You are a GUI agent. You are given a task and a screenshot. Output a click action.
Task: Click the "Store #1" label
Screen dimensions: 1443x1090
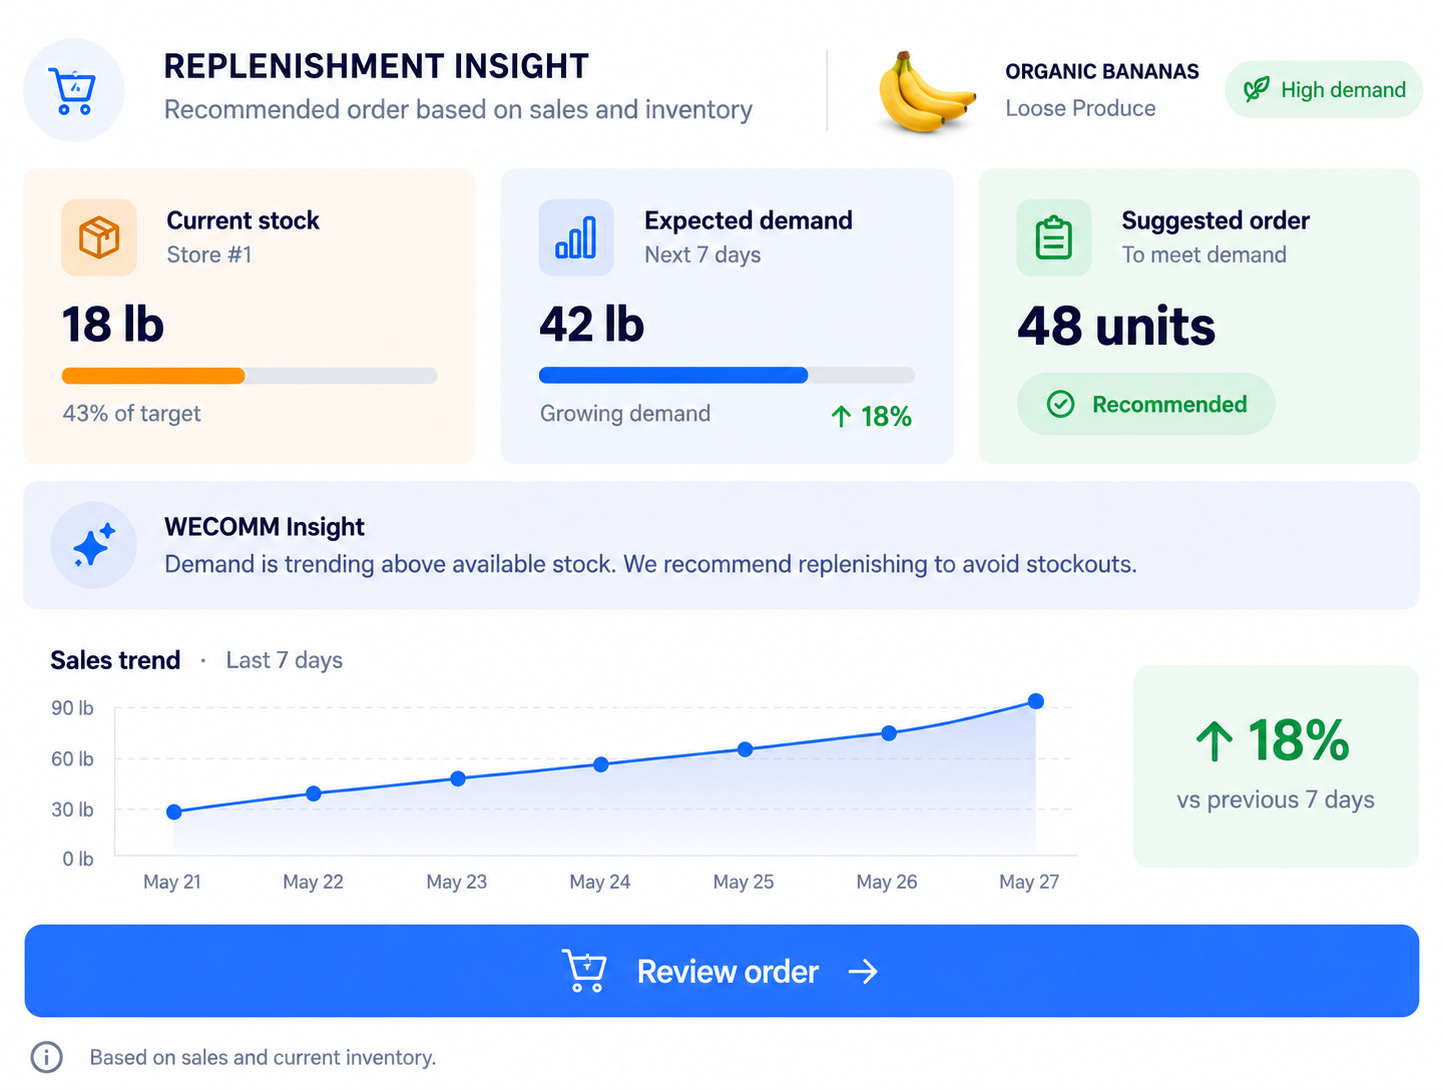pos(209,255)
